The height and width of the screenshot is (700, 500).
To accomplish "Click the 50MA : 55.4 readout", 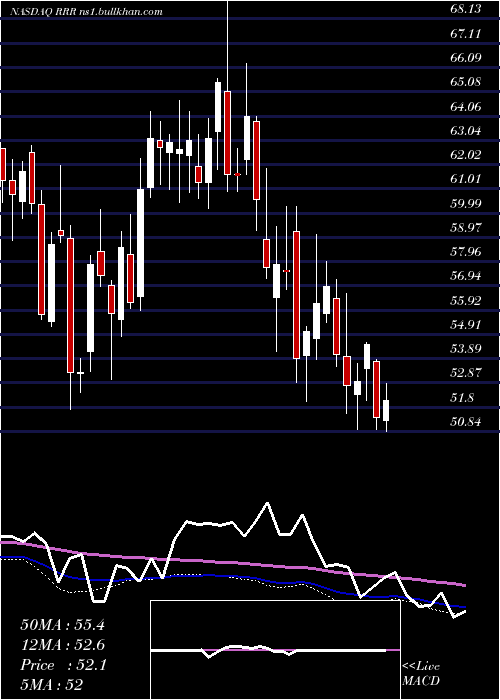I will coord(62,625).
